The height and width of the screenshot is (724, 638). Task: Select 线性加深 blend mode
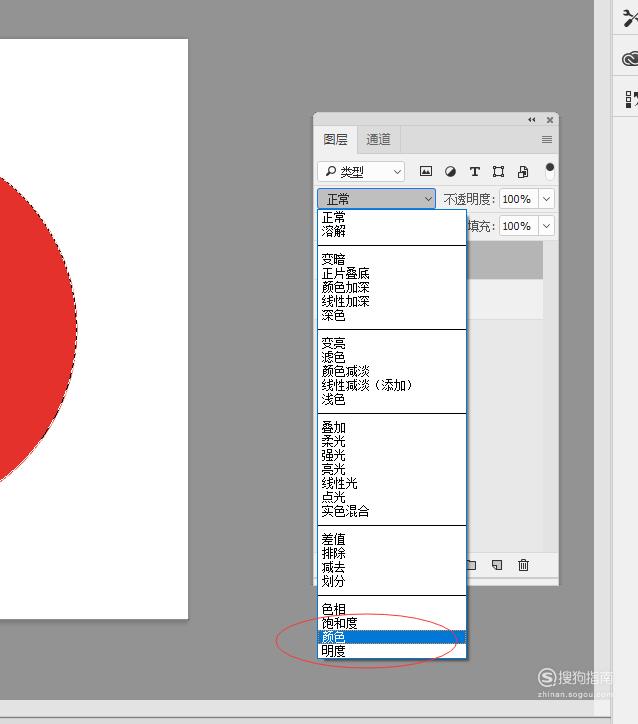tap(392, 302)
